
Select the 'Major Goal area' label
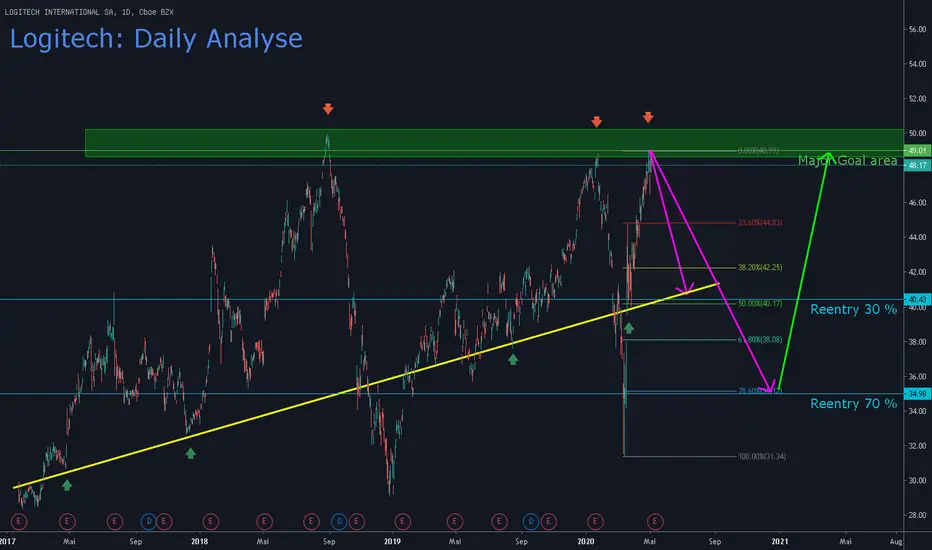click(848, 161)
